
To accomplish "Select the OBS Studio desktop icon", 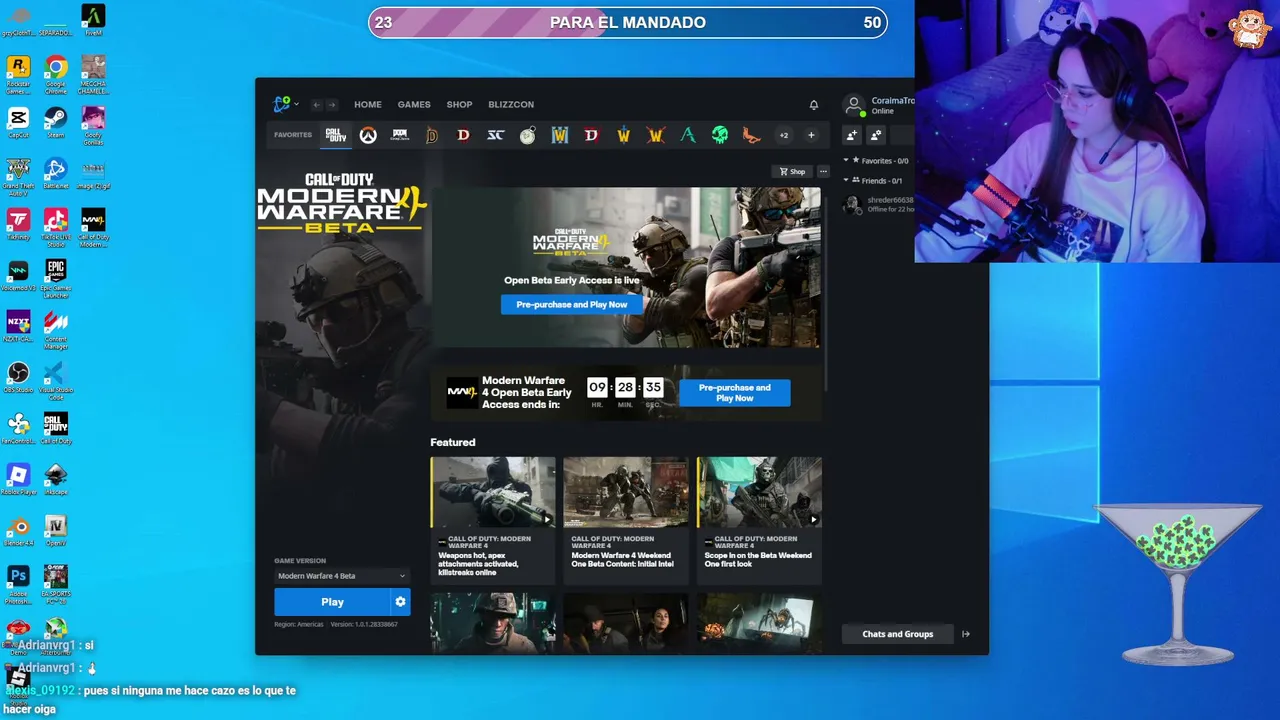I will click(x=18, y=378).
